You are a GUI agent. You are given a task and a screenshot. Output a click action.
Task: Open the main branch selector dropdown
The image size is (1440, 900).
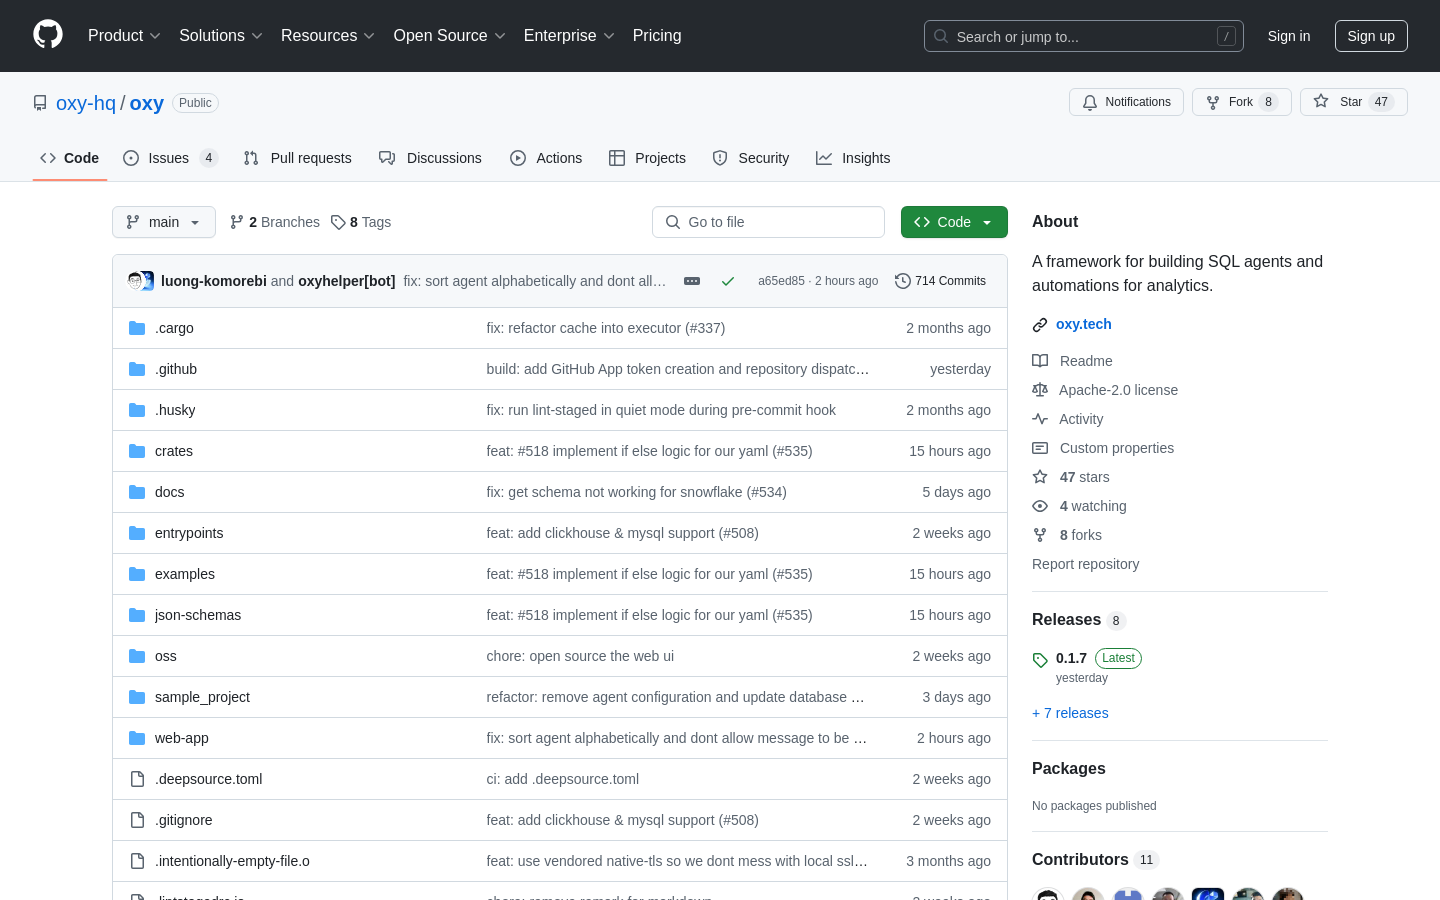pos(164,222)
